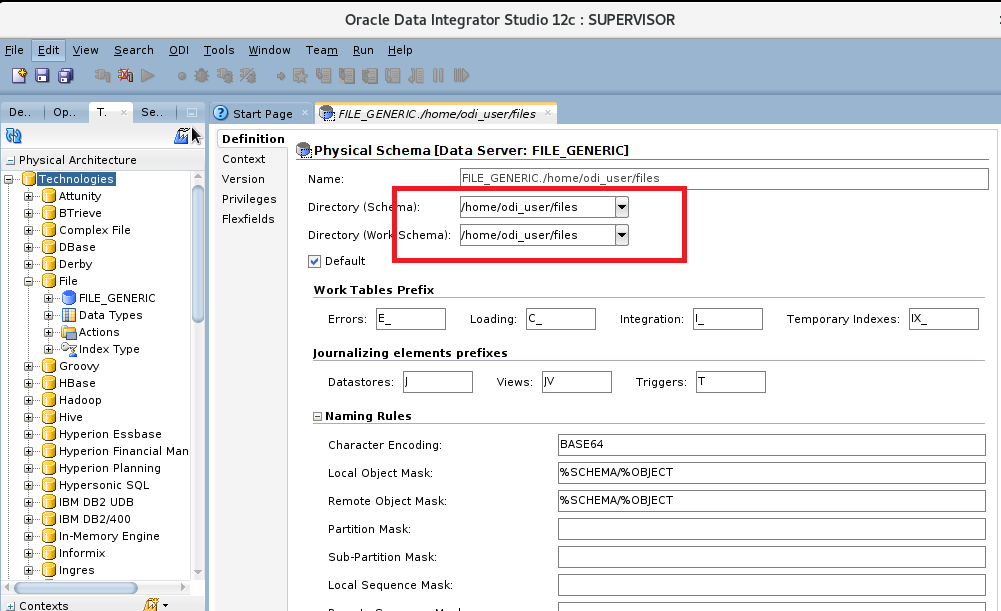Image resolution: width=1001 pixels, height=611 pixels.
Task: Select Data Types node under File
Action: tap(110, 315)
